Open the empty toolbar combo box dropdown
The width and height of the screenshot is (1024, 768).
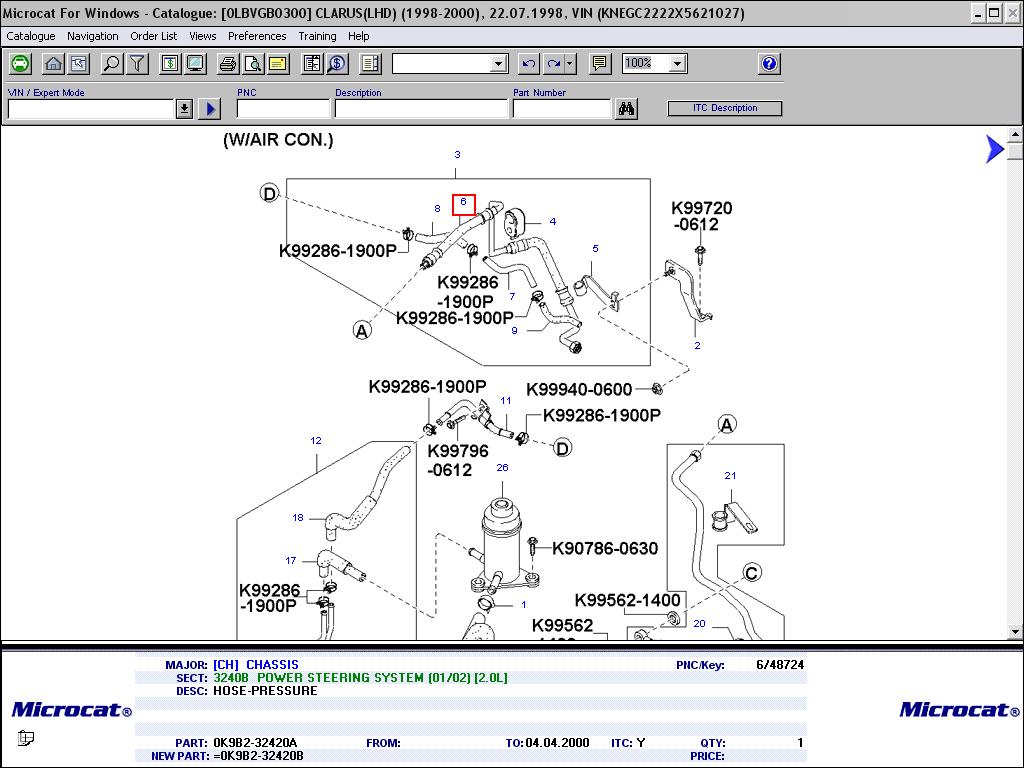click(x=499, y=64)
